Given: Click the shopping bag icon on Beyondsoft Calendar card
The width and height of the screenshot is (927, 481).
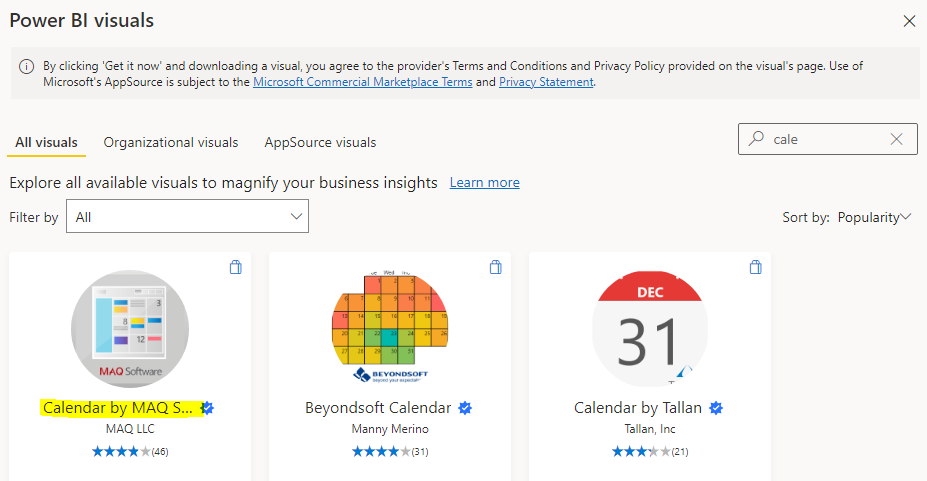Looking at the screenshot, I should [x=495, y=267].
